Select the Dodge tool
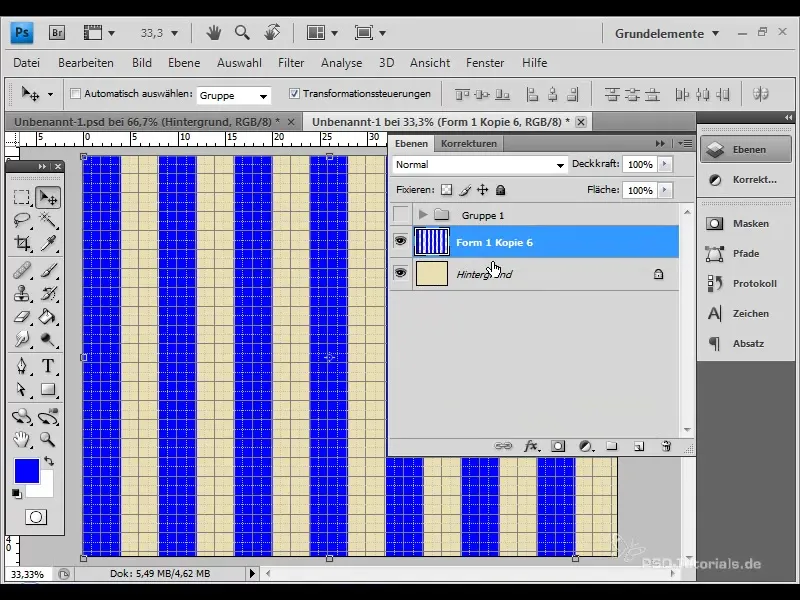 [48, 339]
